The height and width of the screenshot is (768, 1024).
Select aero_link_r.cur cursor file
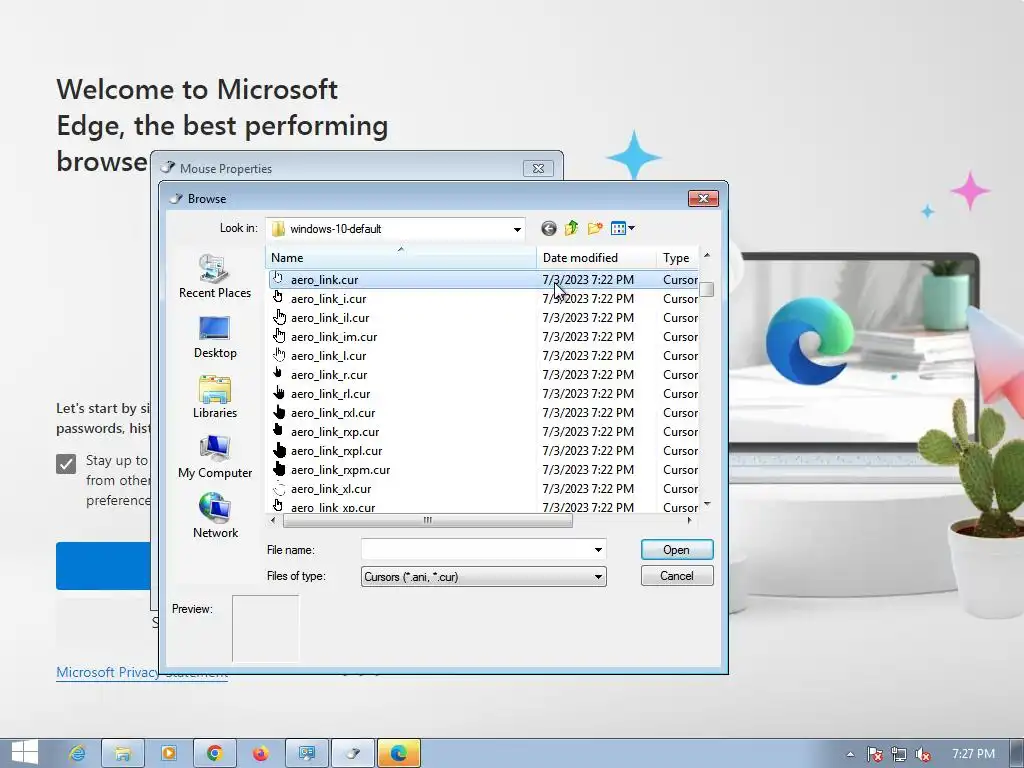[x=328, y=374]
